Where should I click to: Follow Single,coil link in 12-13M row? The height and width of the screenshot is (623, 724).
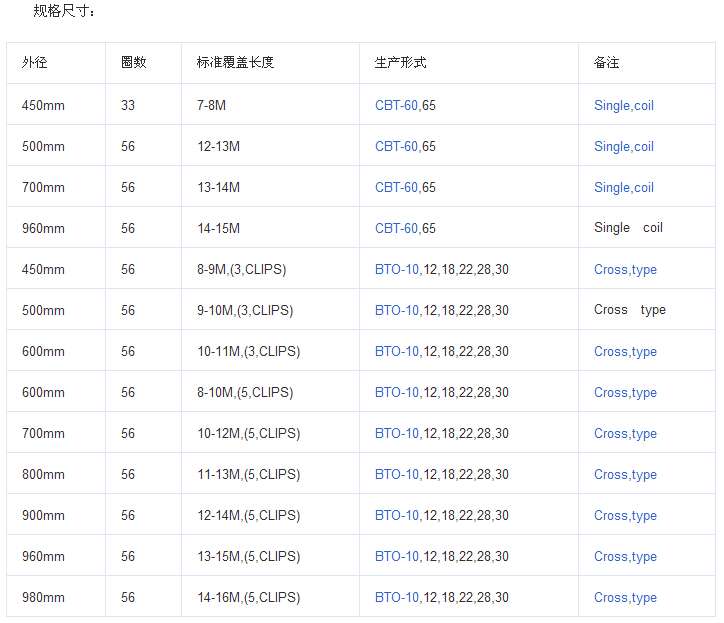(624, 147)
